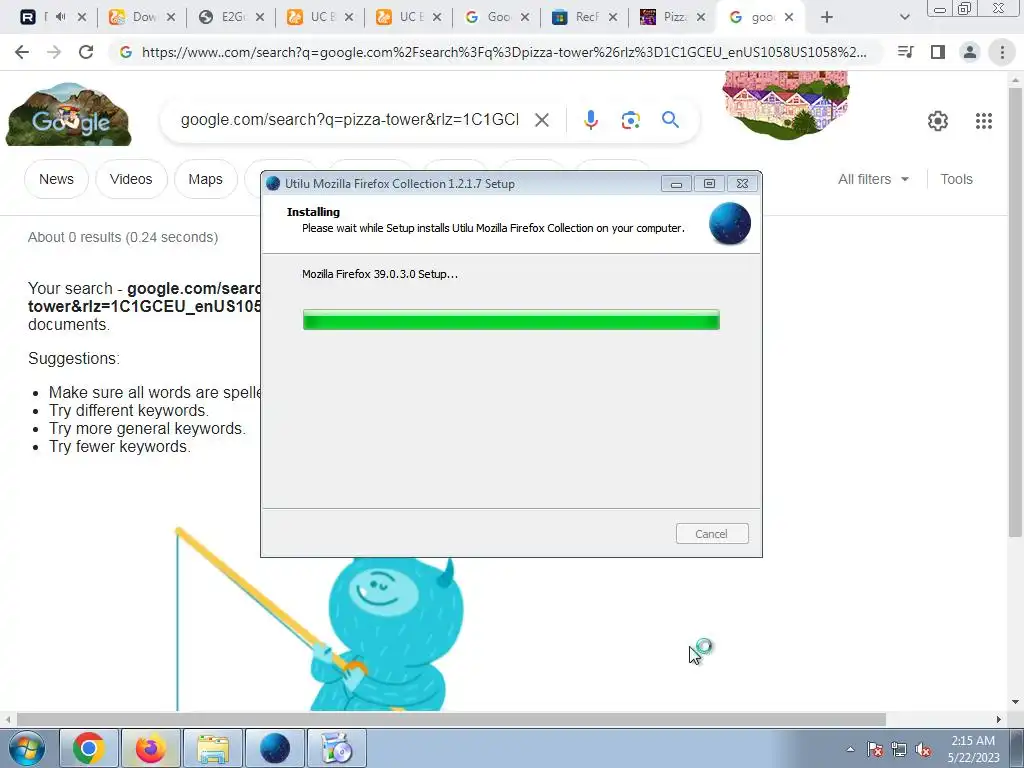Click the text "About 0 results (0.24 seconds)"
Viewport: 1024px width, 768px height.
point(123,237)
